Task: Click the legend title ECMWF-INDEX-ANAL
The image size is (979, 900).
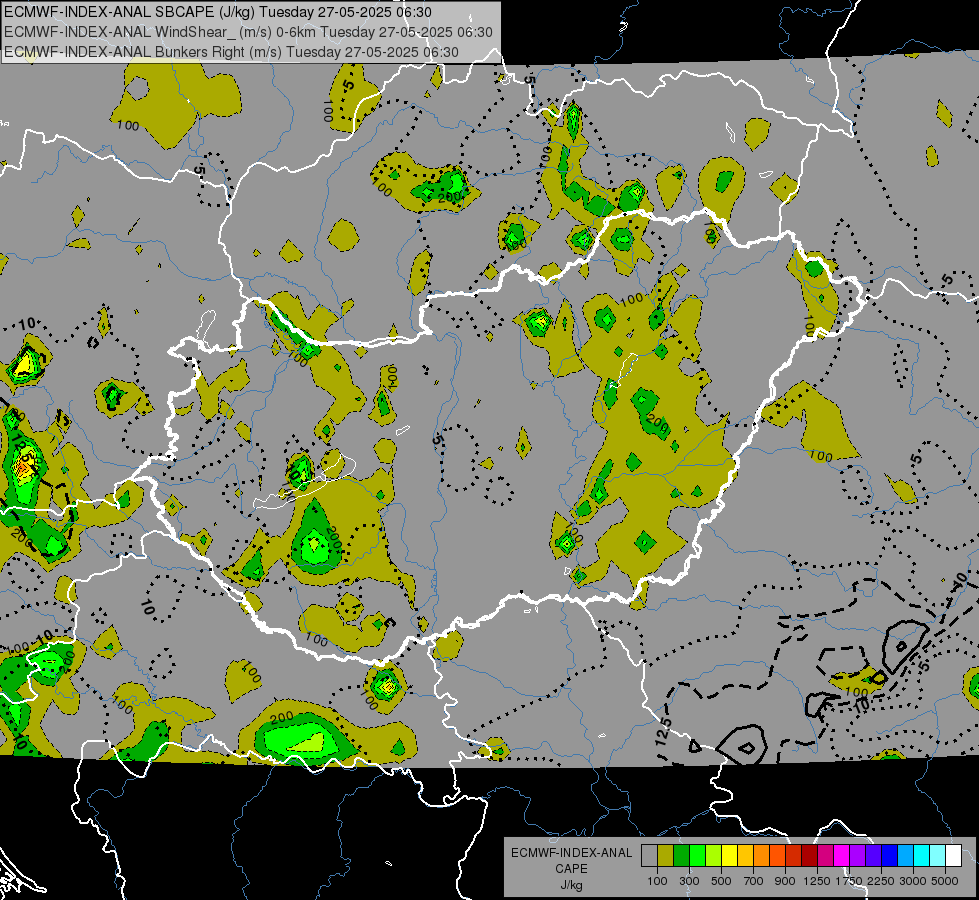Action: tap(571, 853)
